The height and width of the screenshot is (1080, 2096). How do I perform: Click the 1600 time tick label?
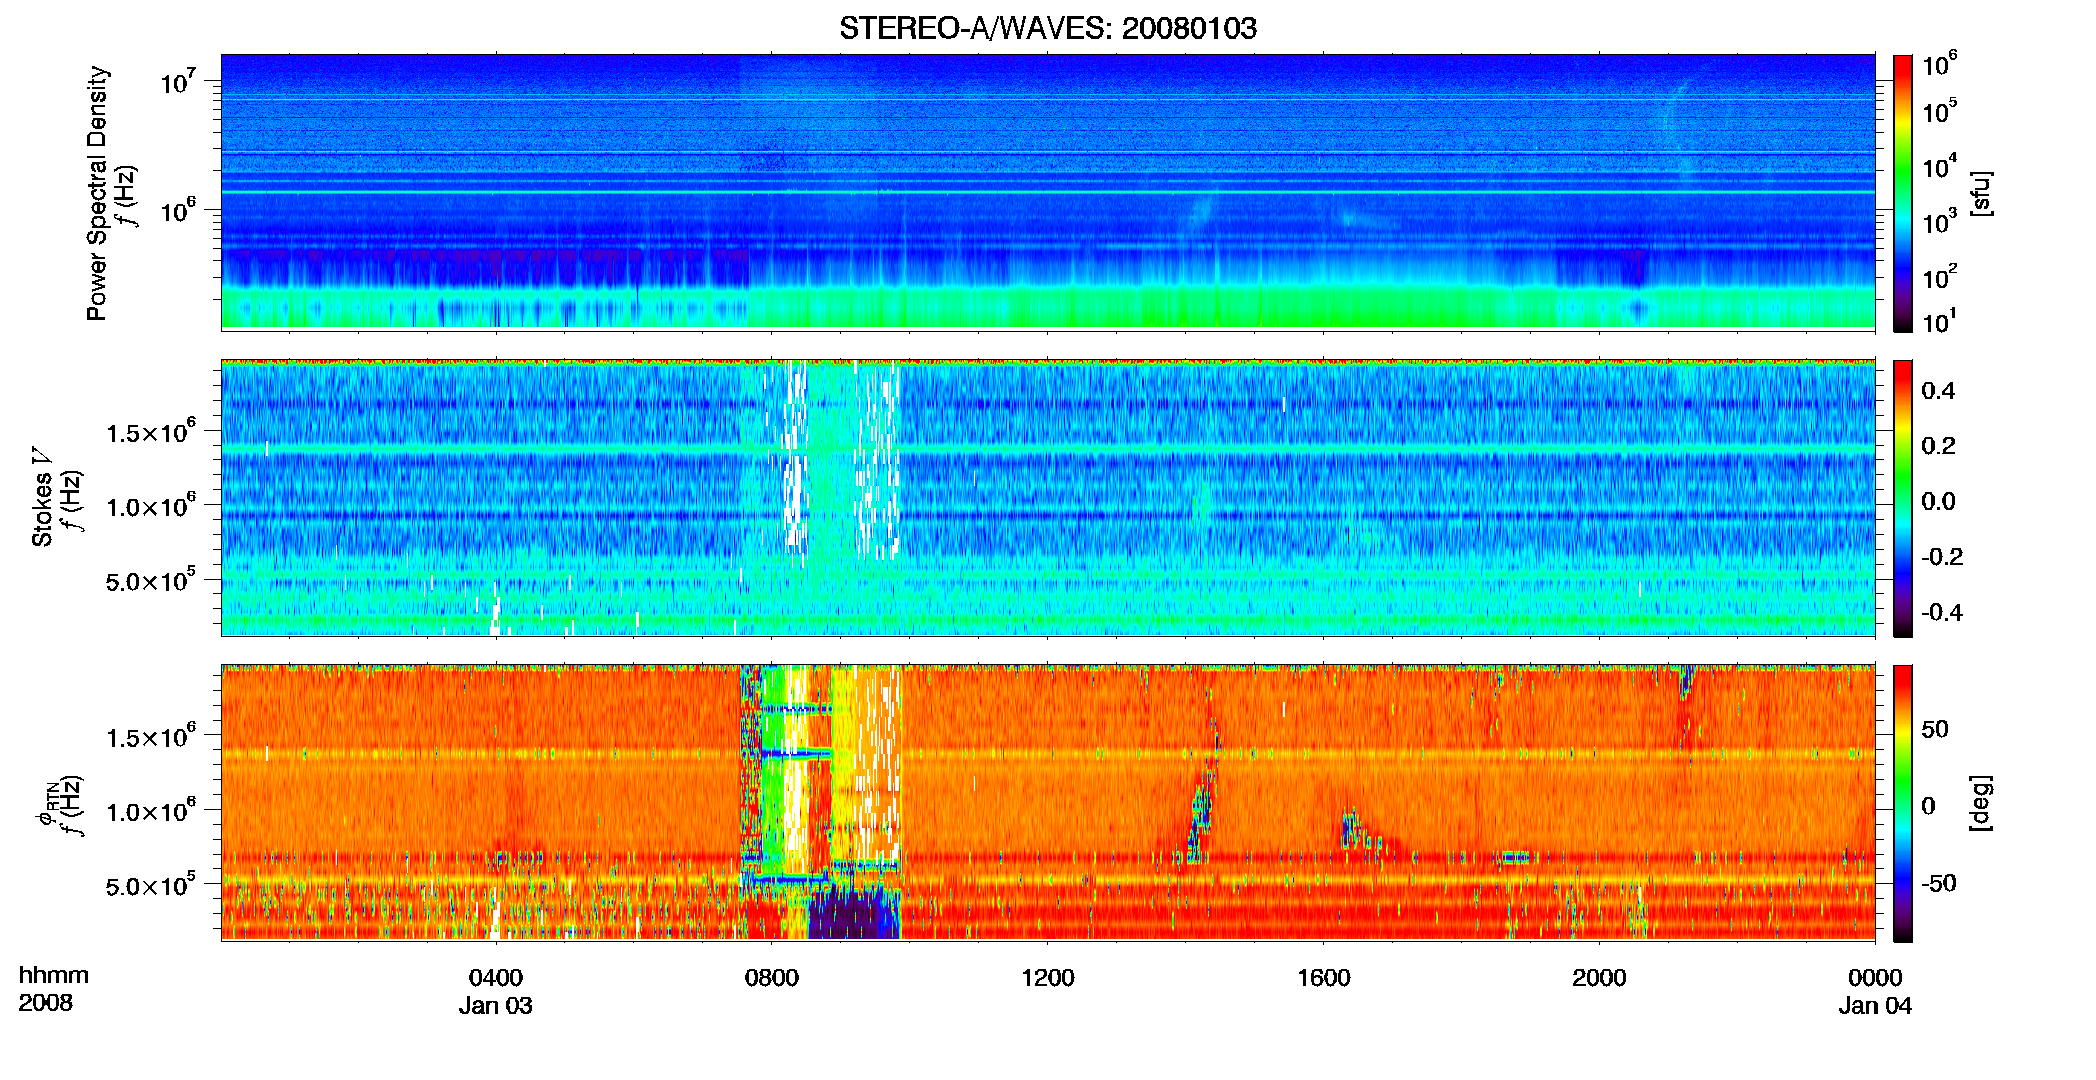pos(1323,978)
